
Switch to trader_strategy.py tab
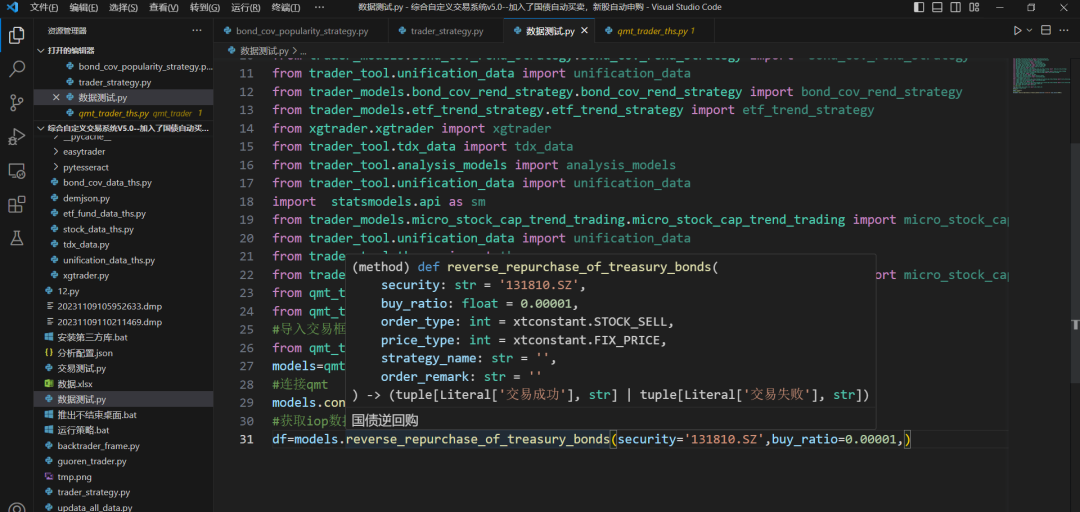(x=446, y=31)
